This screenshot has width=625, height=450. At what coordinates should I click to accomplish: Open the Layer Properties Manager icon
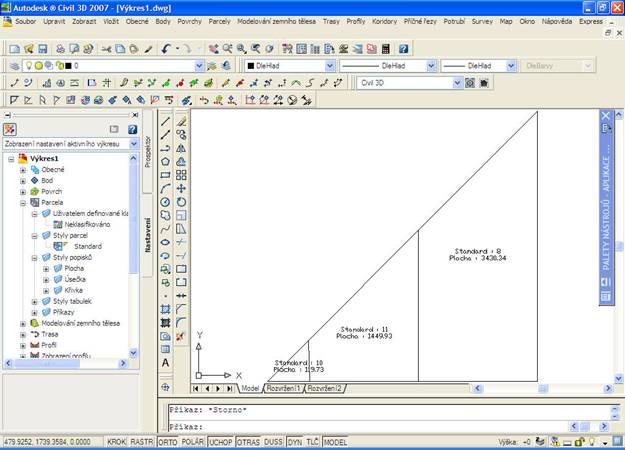coord(15,66)
